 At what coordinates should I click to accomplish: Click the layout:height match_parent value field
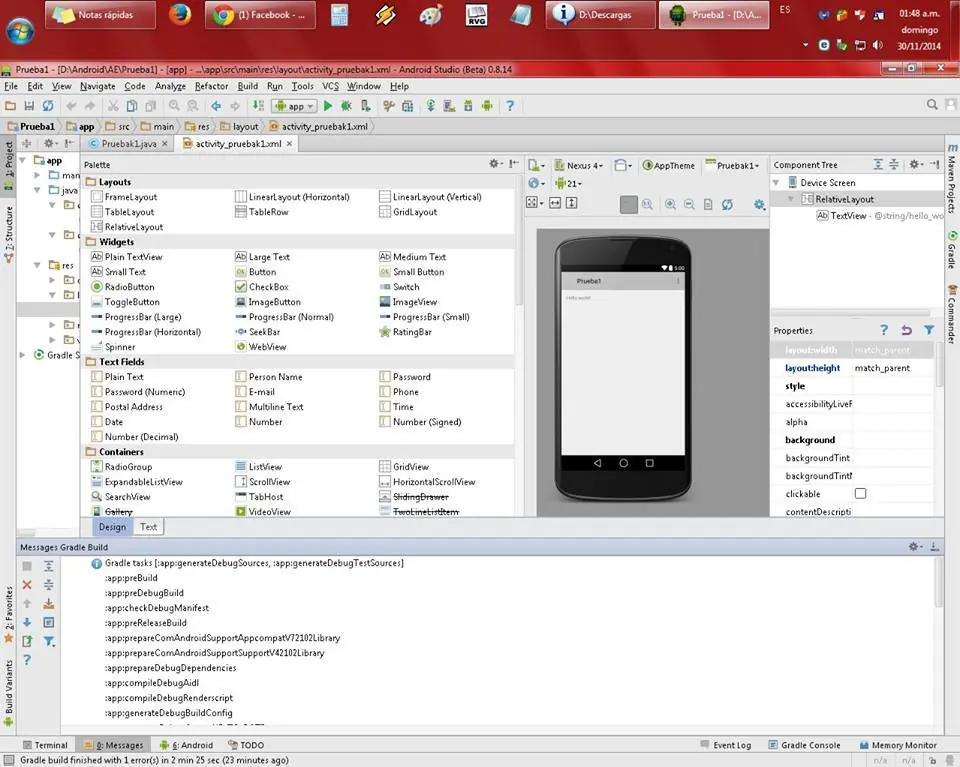tap(891, 368)
